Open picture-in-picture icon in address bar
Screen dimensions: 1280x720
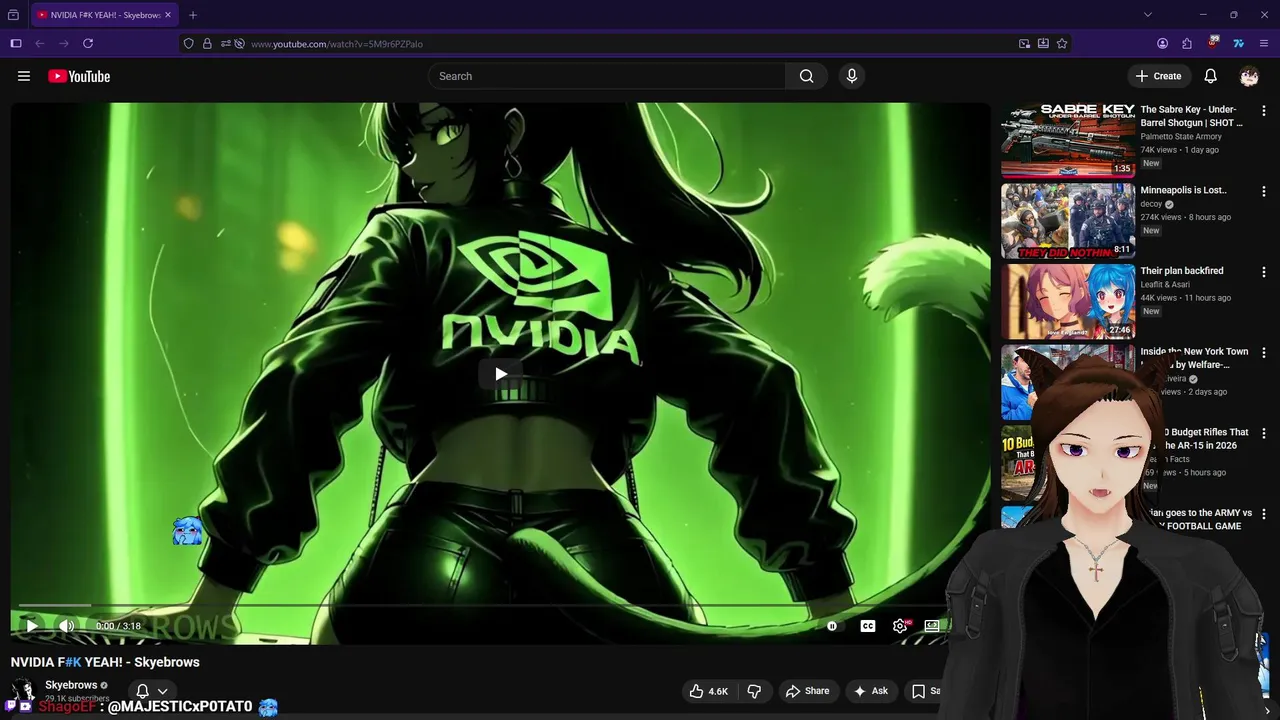(x=1024, y=44)
